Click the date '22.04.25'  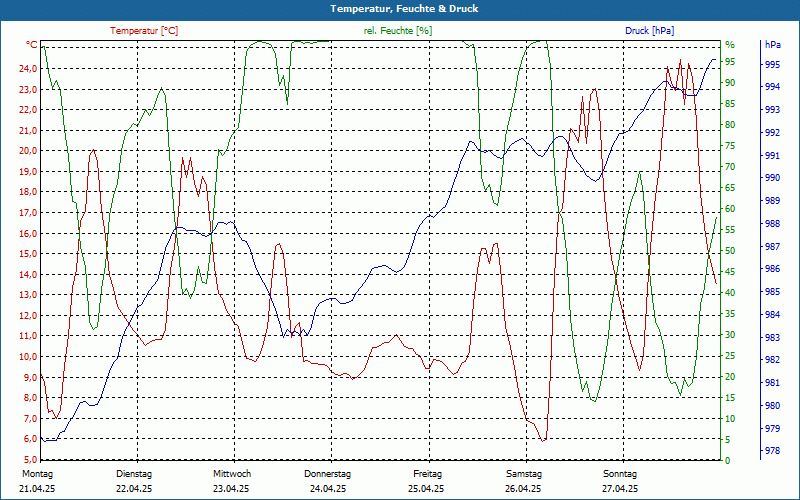tap(134, 489)
